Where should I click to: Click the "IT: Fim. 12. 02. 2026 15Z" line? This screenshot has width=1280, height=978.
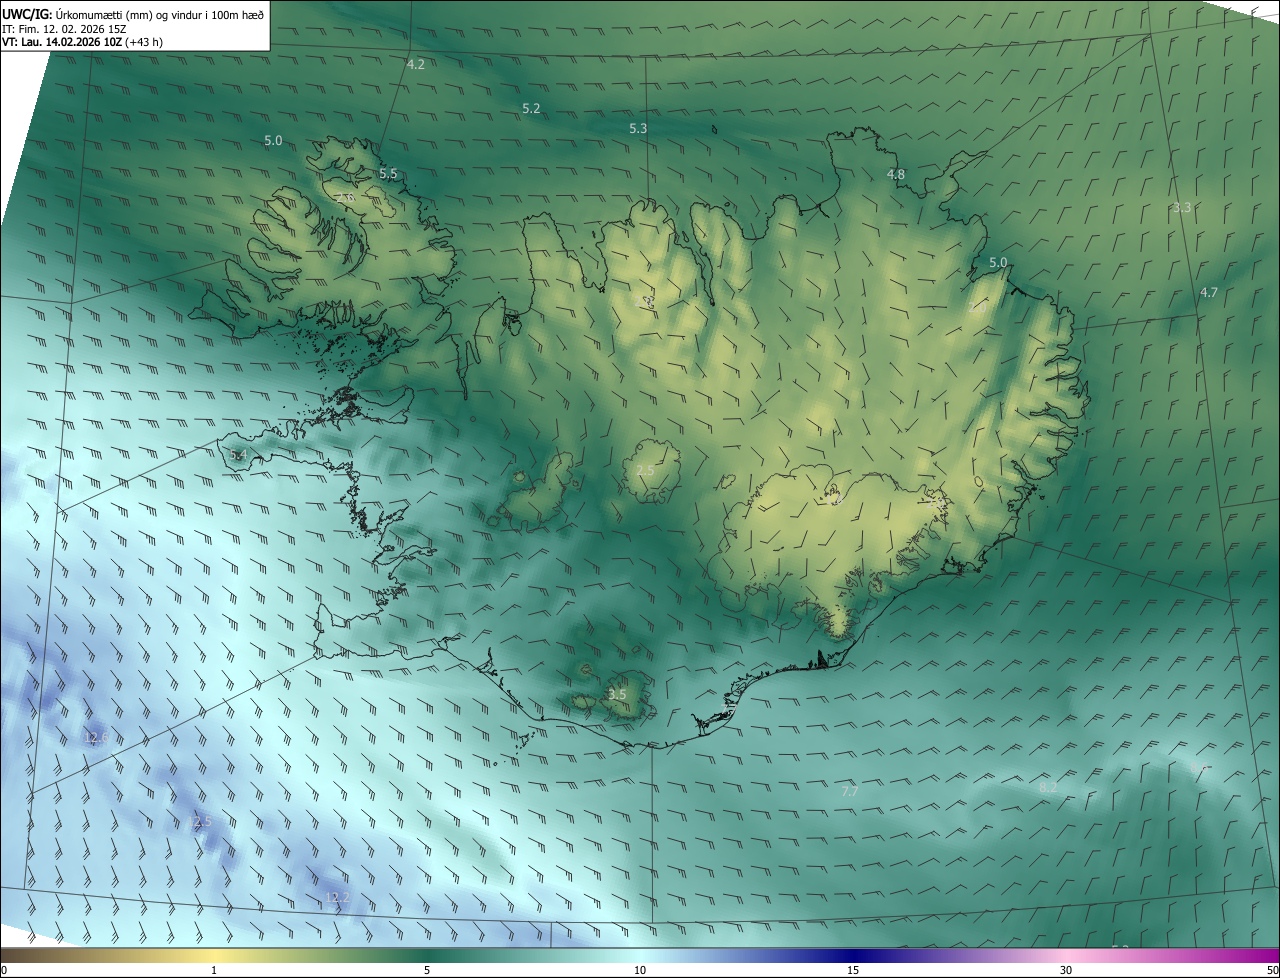pos(64,29)
